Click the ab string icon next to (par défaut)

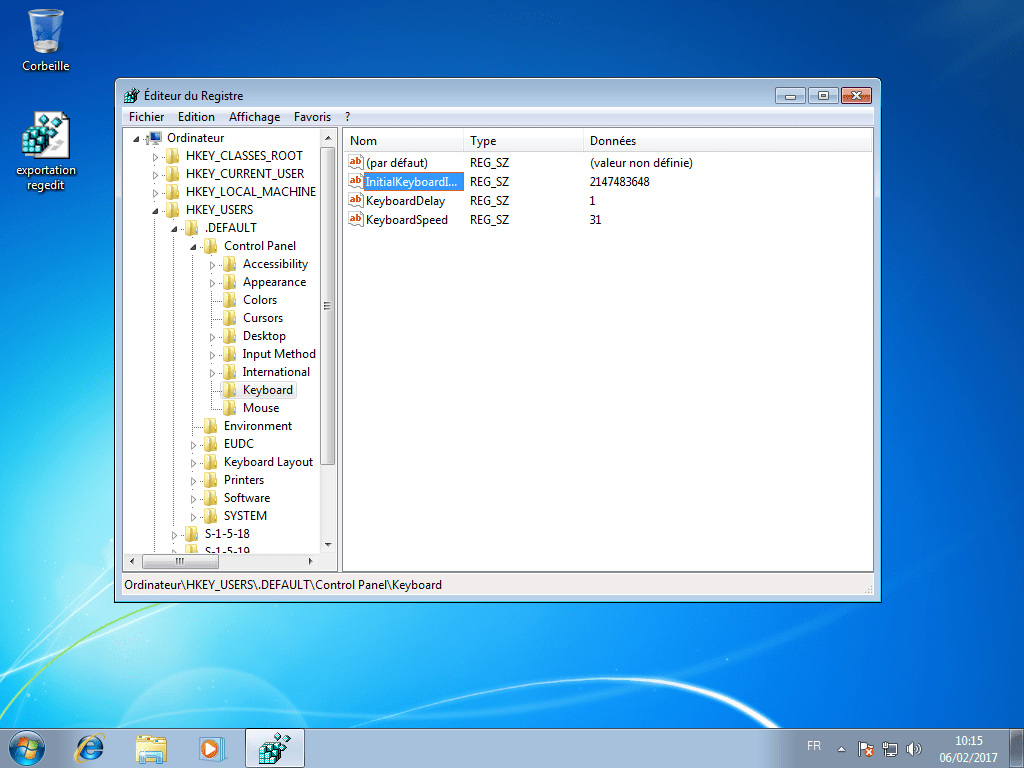[356, 161]
